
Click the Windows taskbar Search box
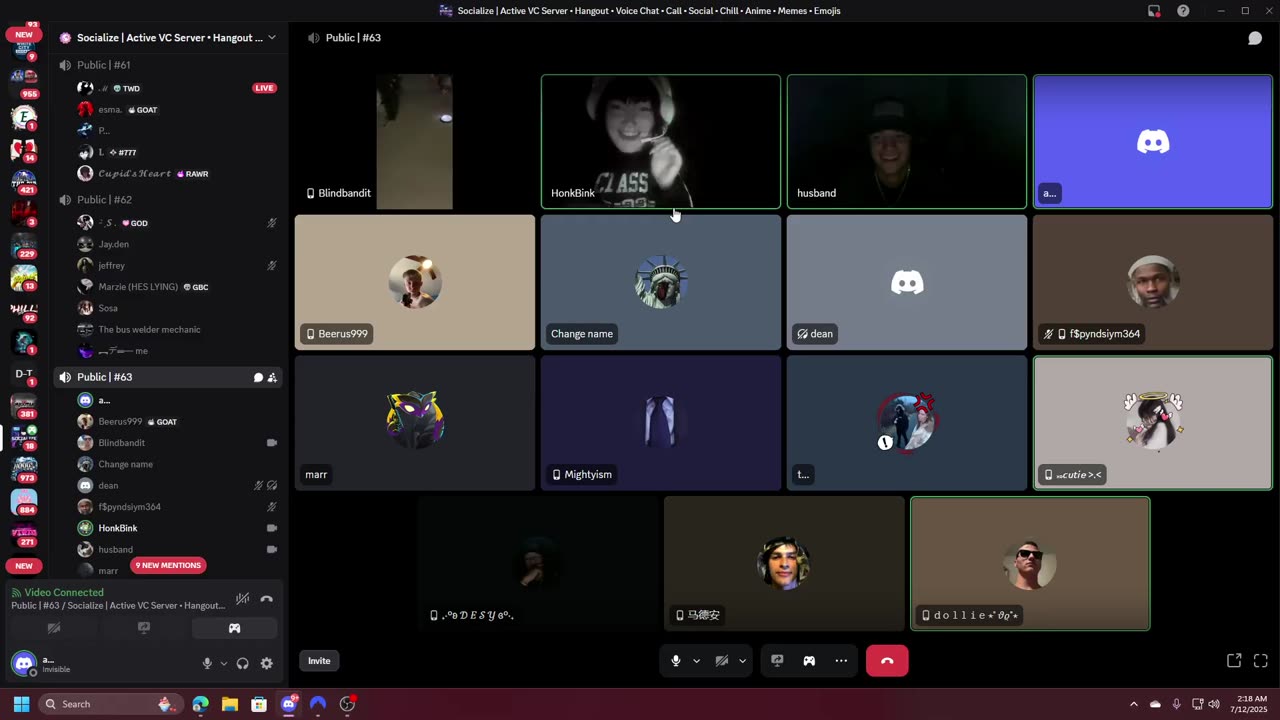(x=110, y=704)
